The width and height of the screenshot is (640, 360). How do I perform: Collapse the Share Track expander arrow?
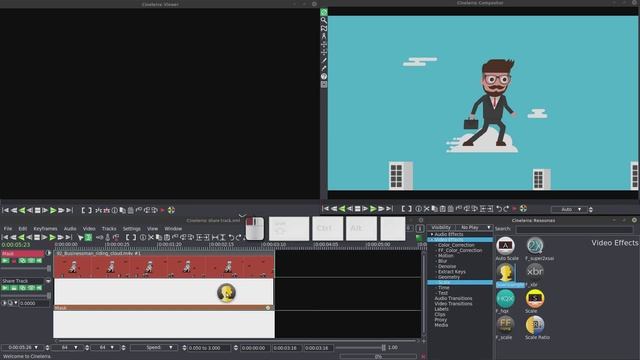(48, 281)
